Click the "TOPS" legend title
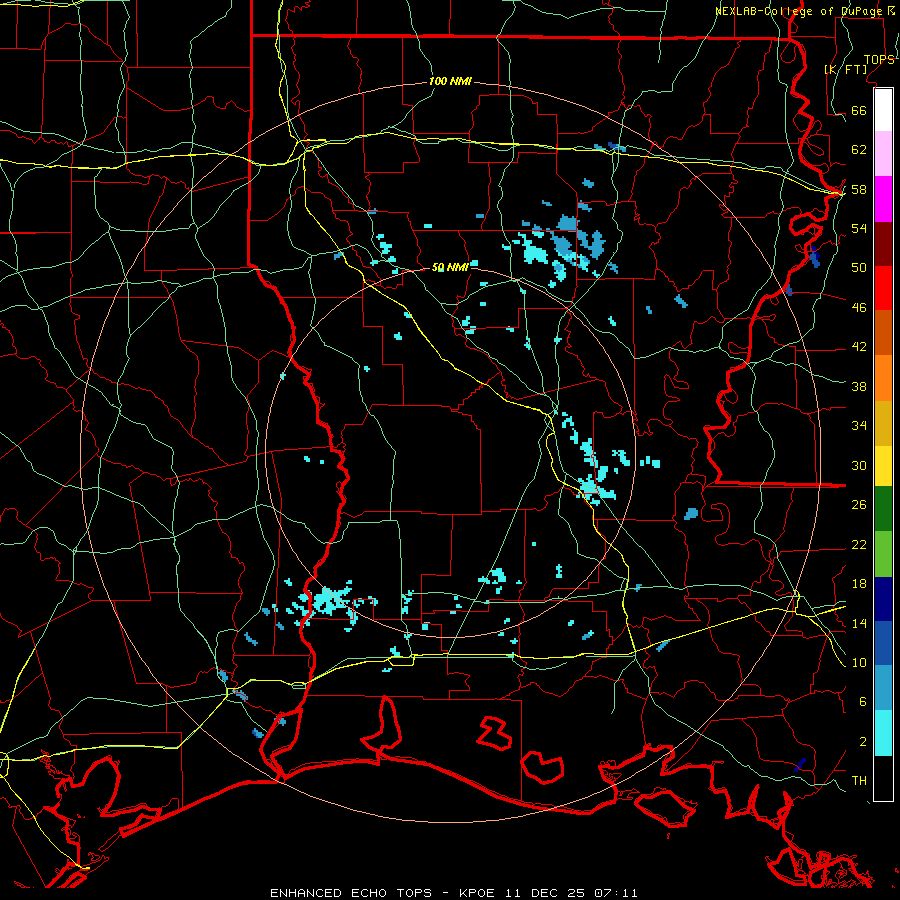The image size is (900, 900). click(879, 60)
